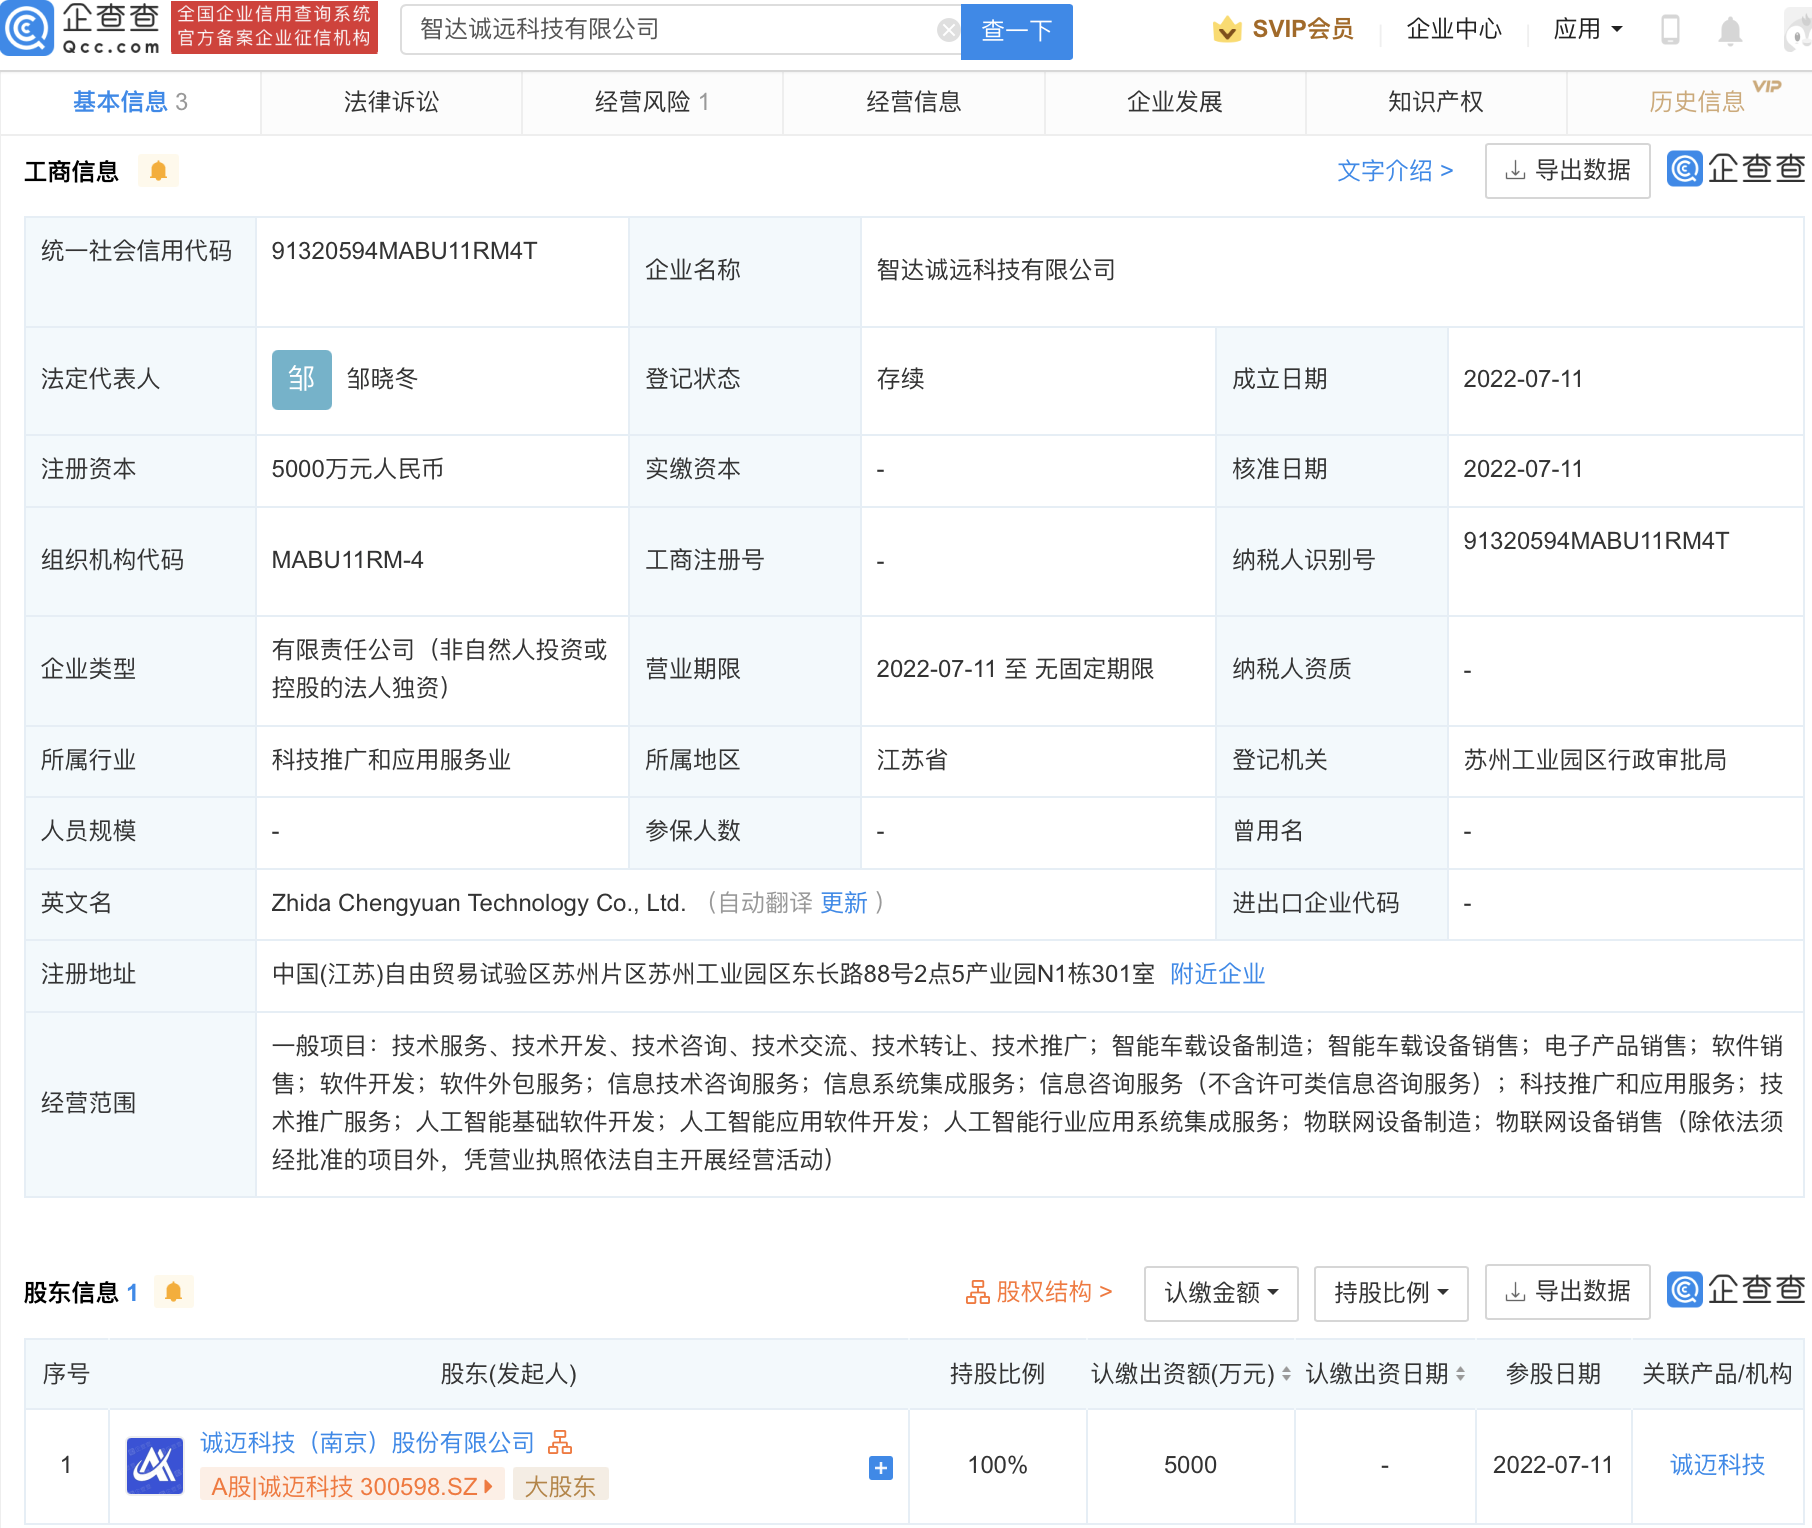Click avatar icon of 邹晓冬

[x=301, y=380]
